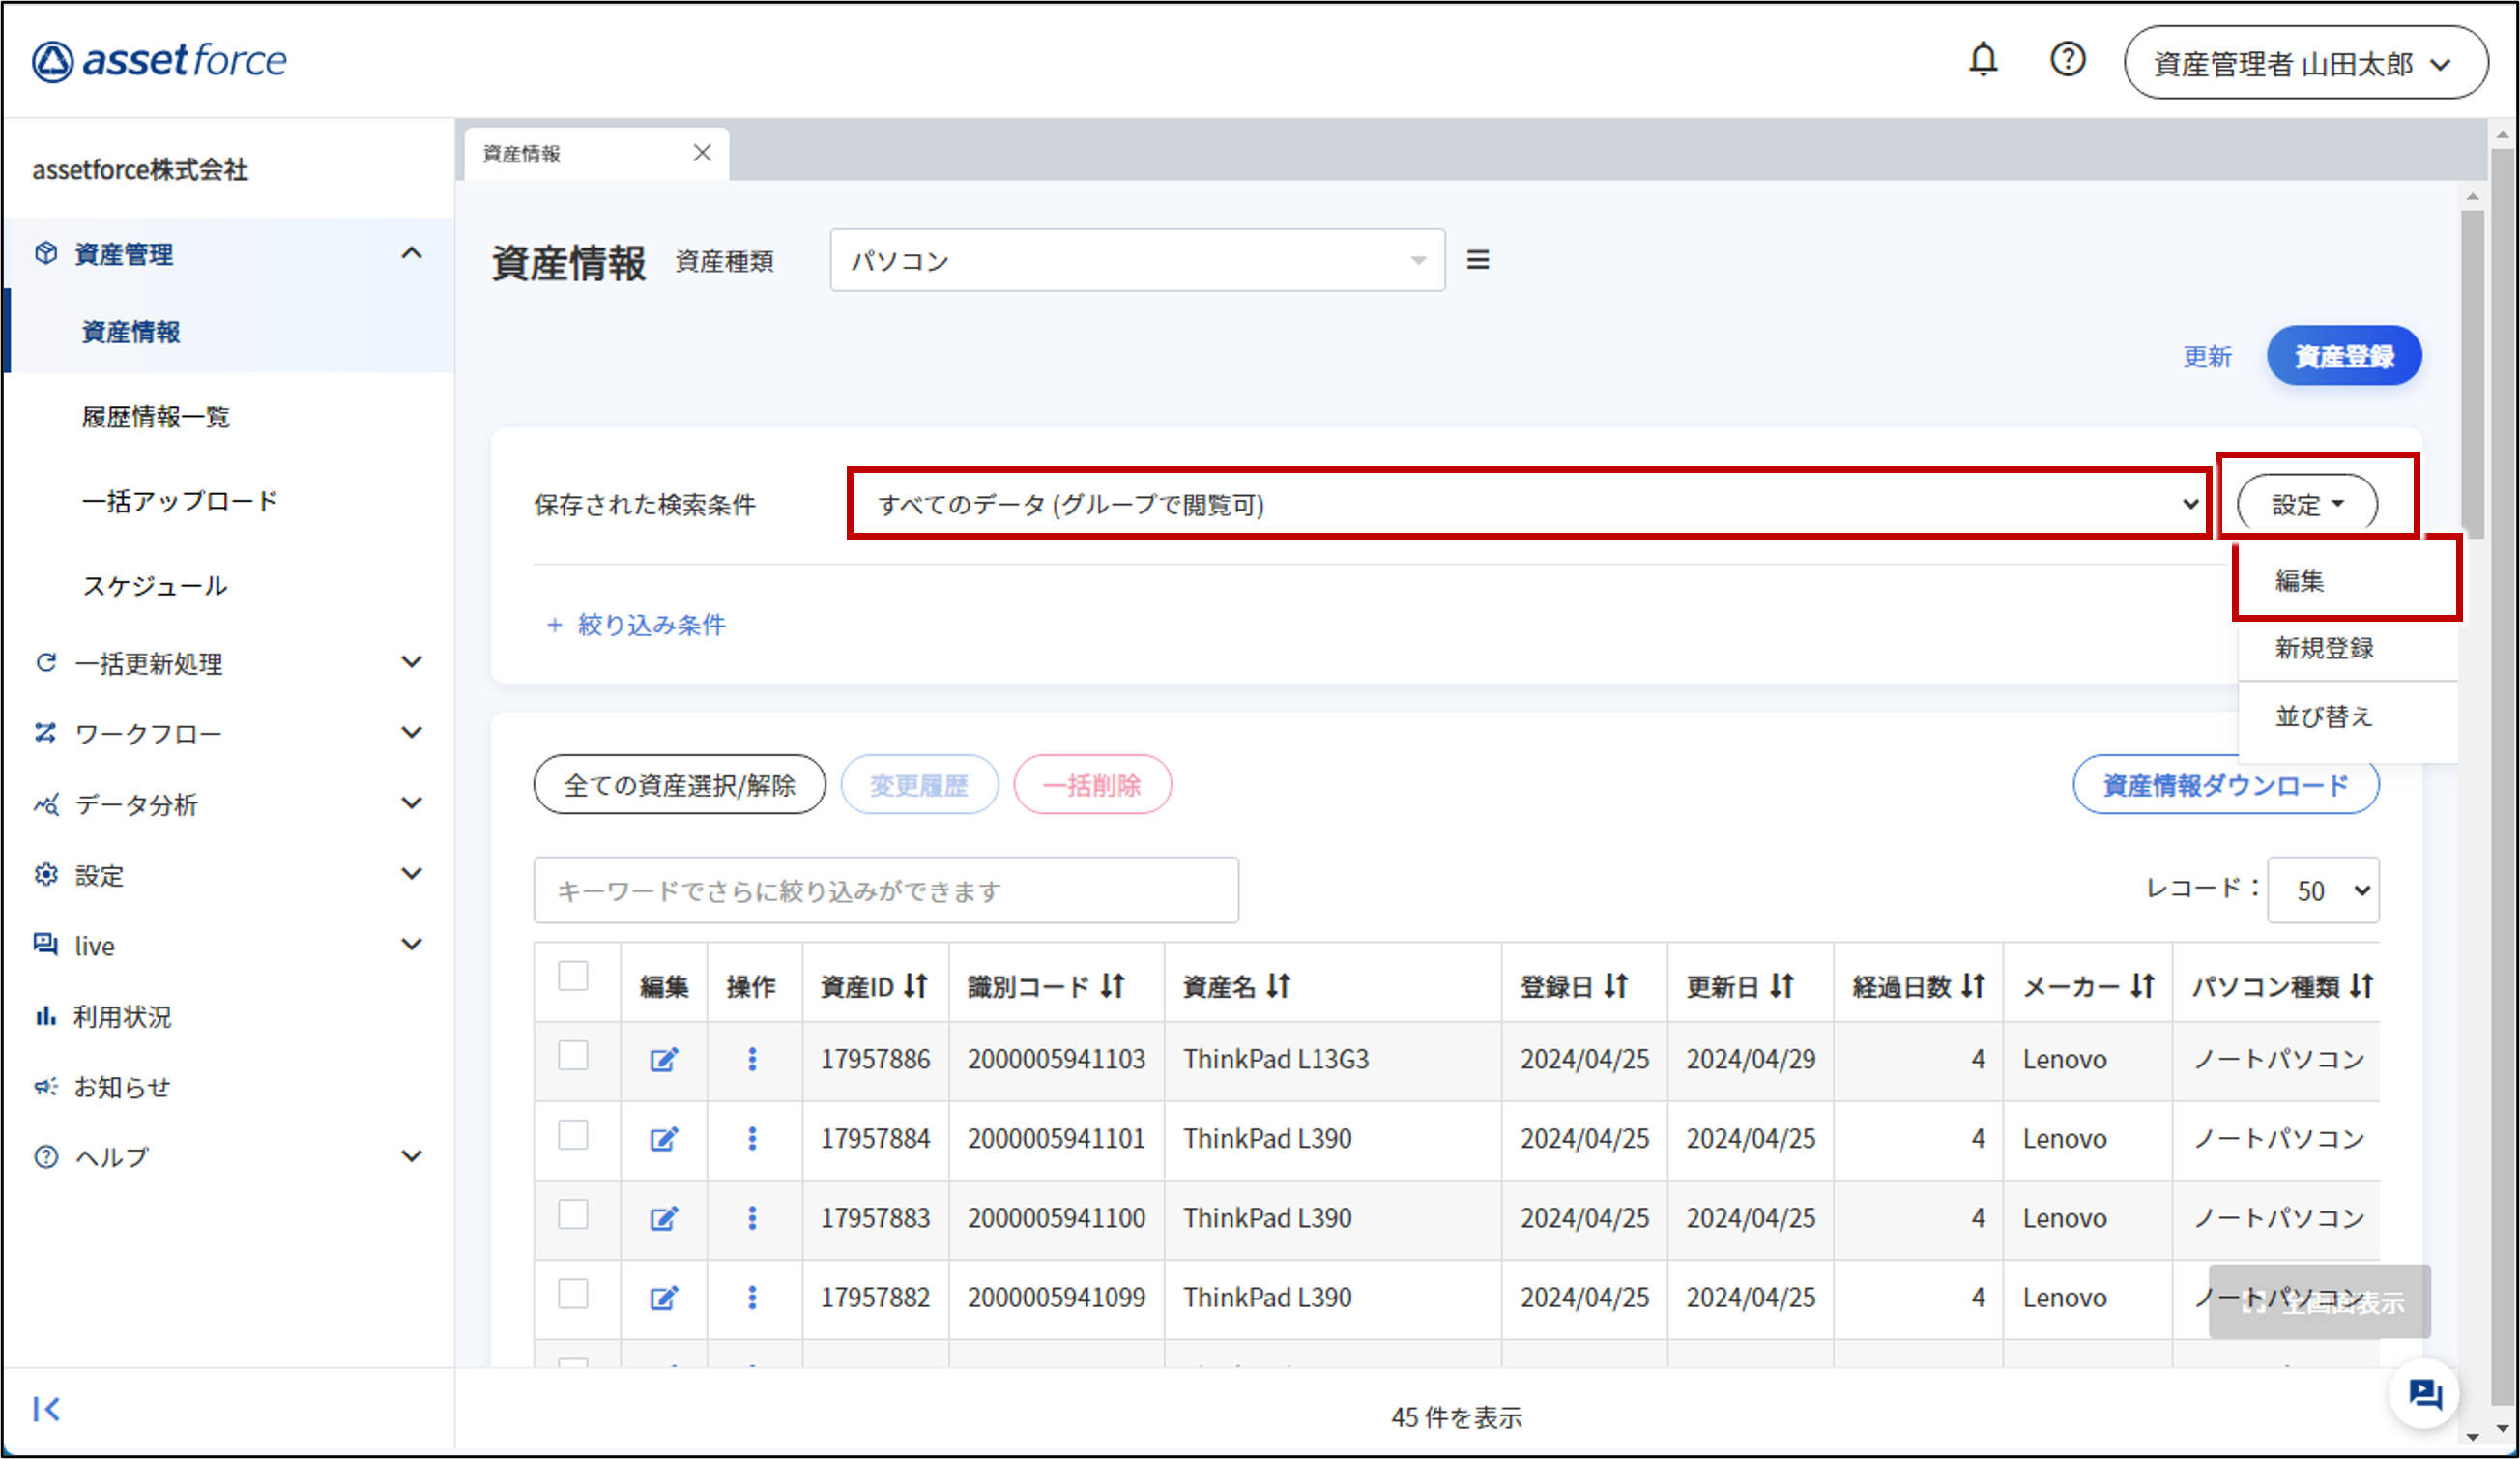The width and height of the screenshot is (2520, 1459).
Task: Change the レコード count dropdown
Action: (2323, 890)
